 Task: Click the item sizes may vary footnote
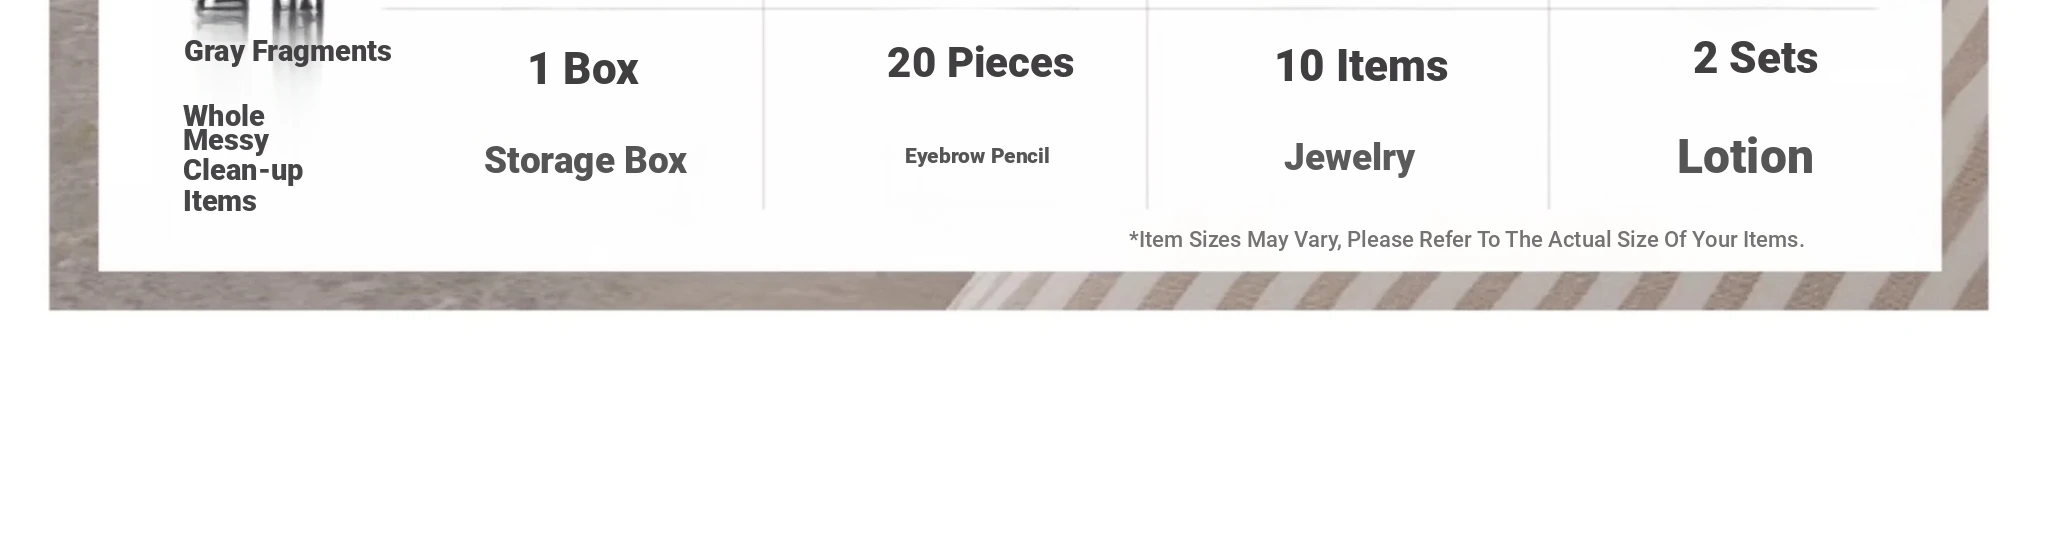coord(1466,240)
